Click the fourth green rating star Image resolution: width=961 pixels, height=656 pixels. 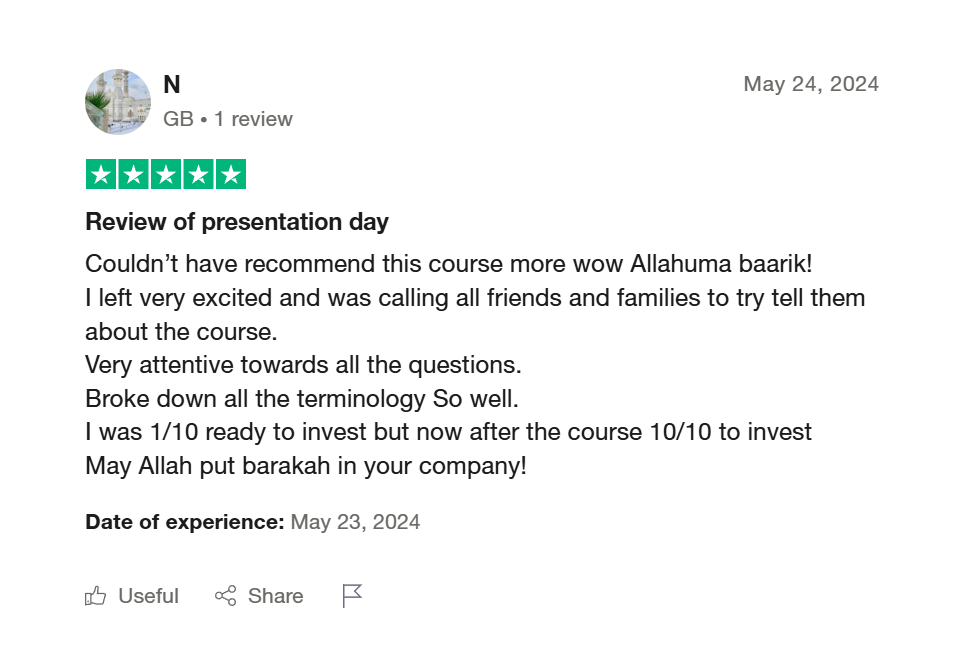tap(198, 175)
